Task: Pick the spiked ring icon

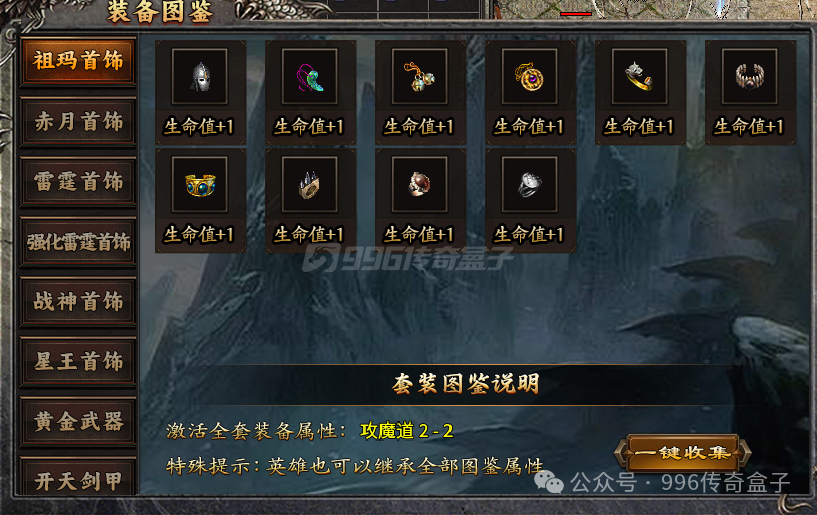Action: (x=310, y=185)
